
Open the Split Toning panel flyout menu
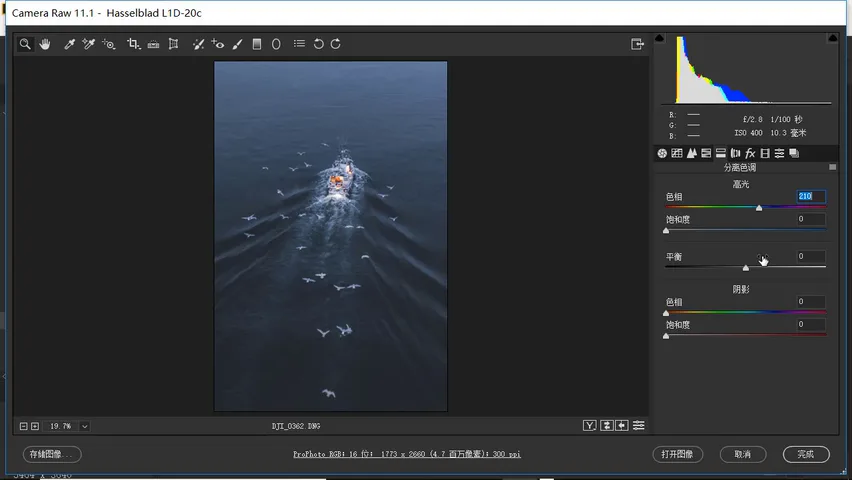(x=832, y=167)
